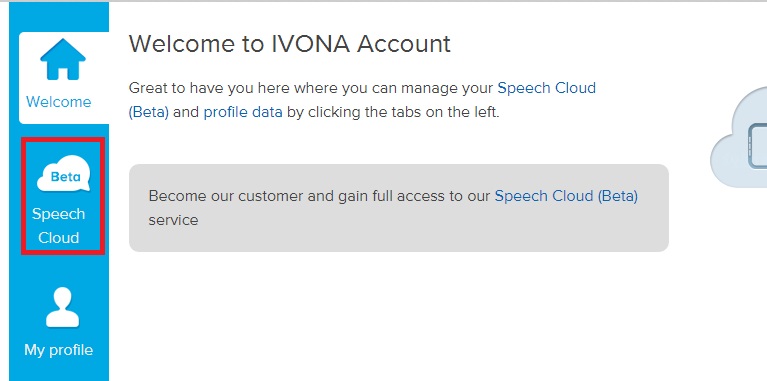Image resolution: width=767 pixels, height=381 pixels.
Task: Open the My profile sidebar label
Action: point(59,350)
